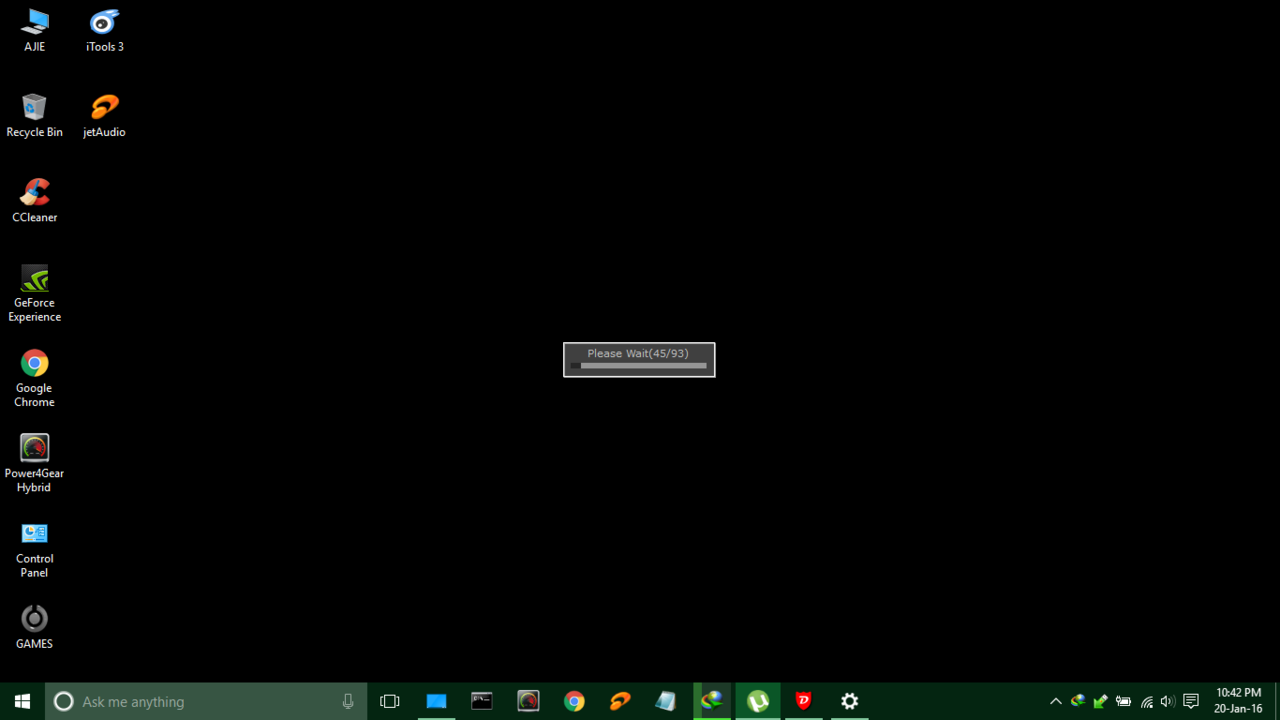This screenshot has height=720, width=1280.
Task: Open the Action Center notifications icon
Action: (1191, 701)
